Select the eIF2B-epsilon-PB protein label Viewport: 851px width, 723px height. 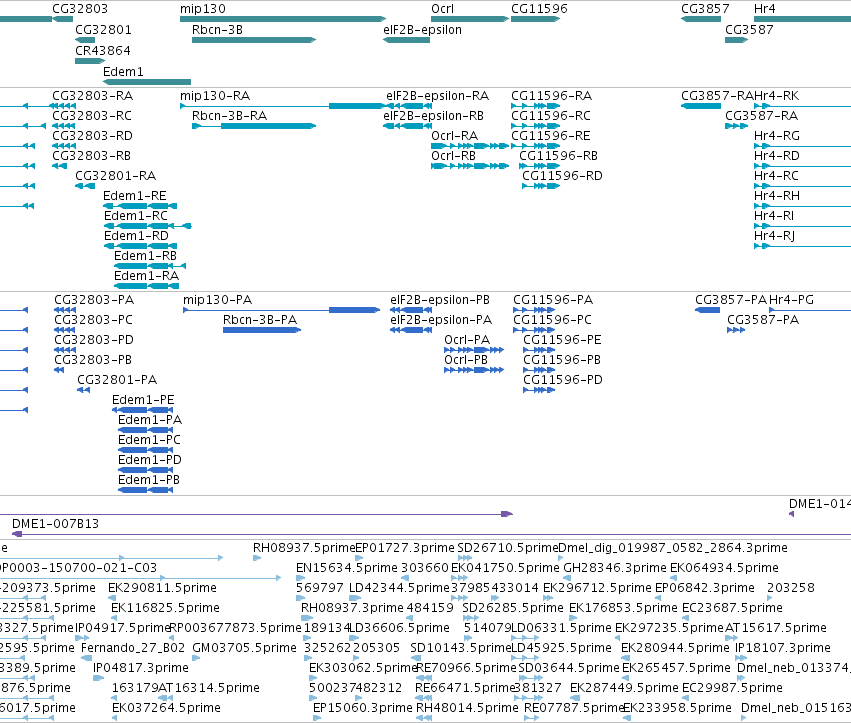click(440, 300)
